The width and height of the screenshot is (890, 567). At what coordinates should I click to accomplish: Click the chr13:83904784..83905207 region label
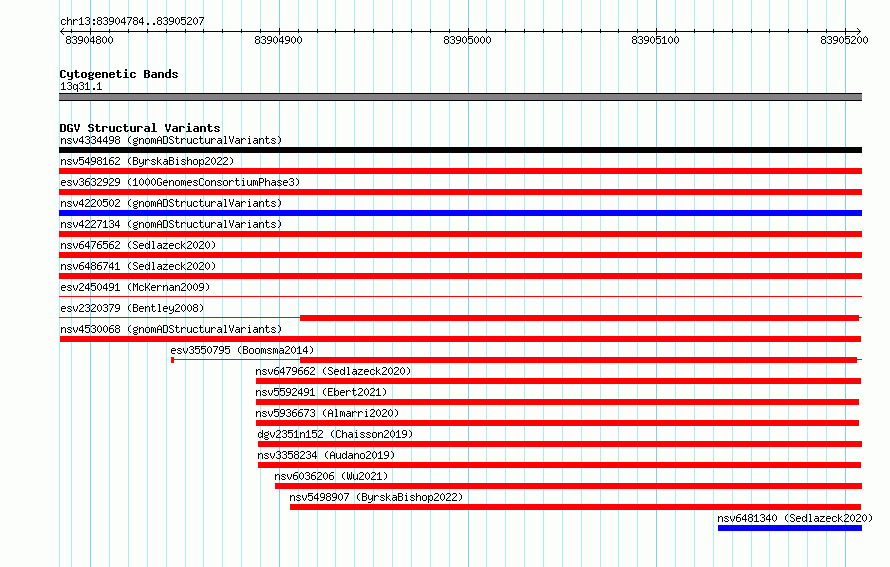132,21
